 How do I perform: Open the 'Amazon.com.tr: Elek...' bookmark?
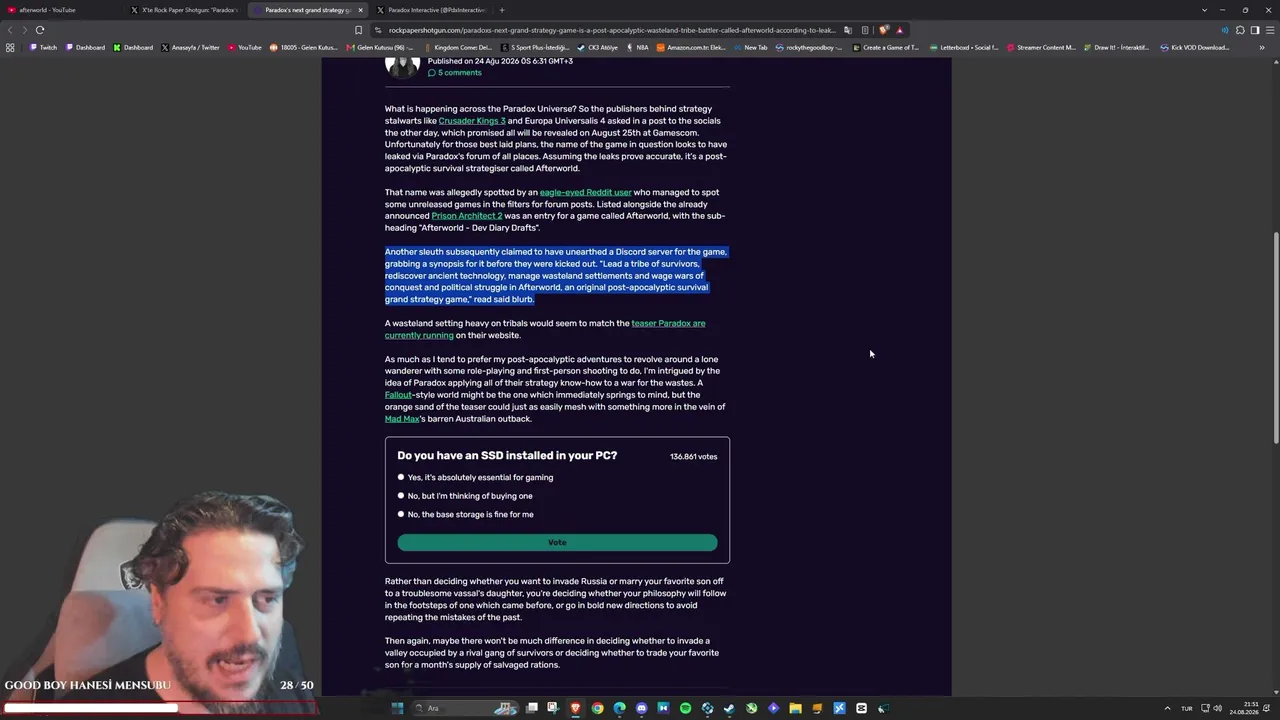(691, 47)
